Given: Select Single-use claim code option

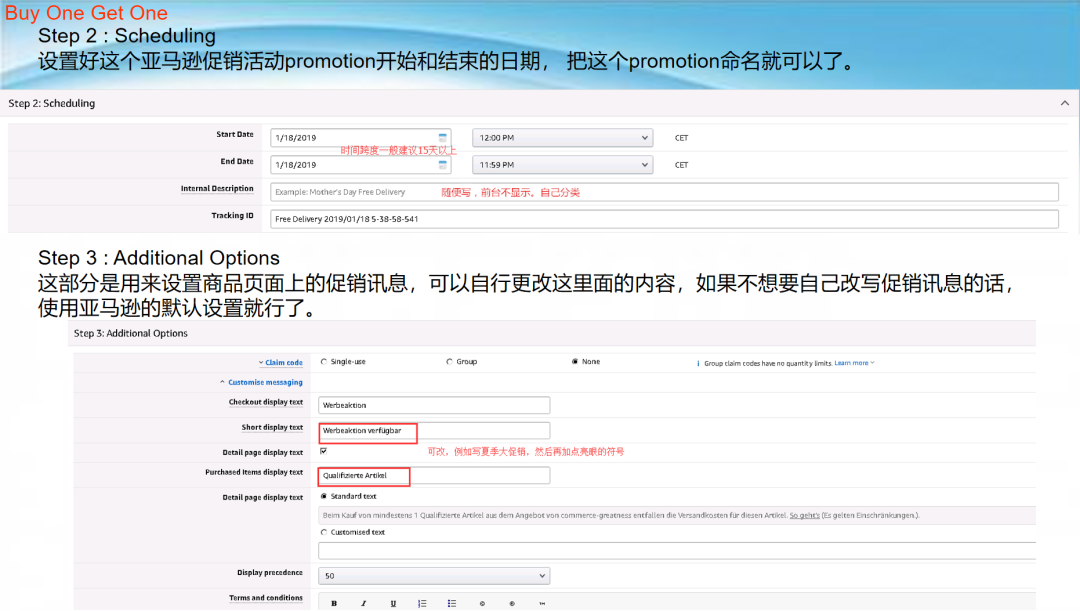Looking at the screenshot, I should pyautogui.click(x=324, y=362).
